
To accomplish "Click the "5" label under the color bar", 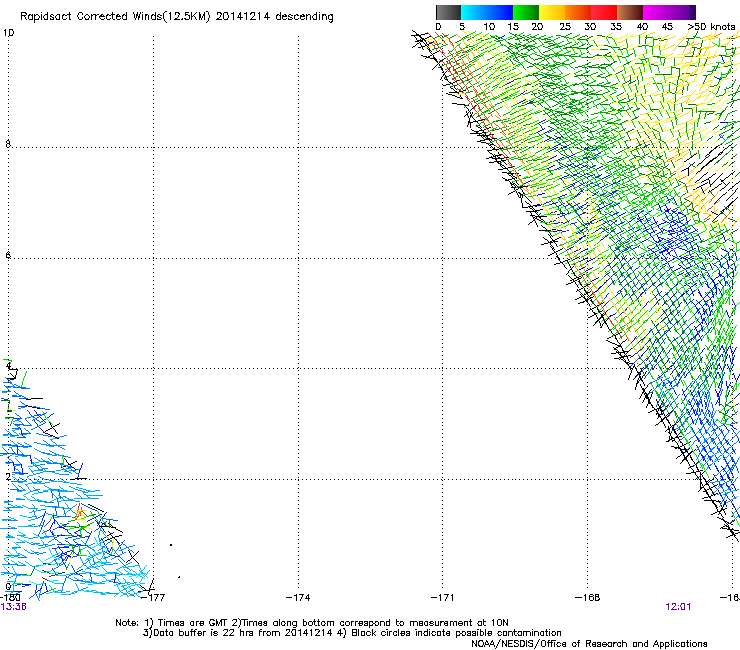I will click(462, 27).
